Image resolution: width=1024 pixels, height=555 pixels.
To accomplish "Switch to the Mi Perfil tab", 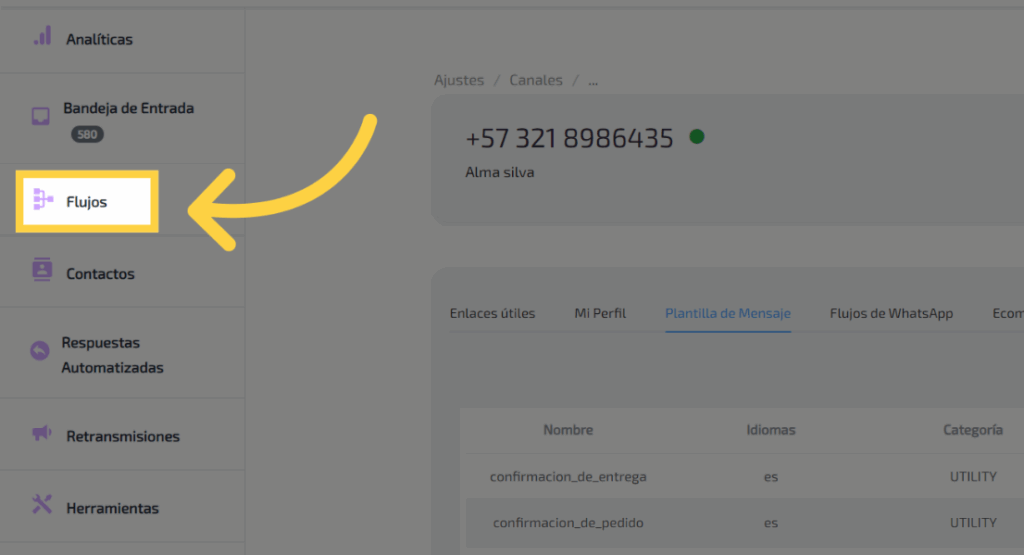I will (600, 313).
